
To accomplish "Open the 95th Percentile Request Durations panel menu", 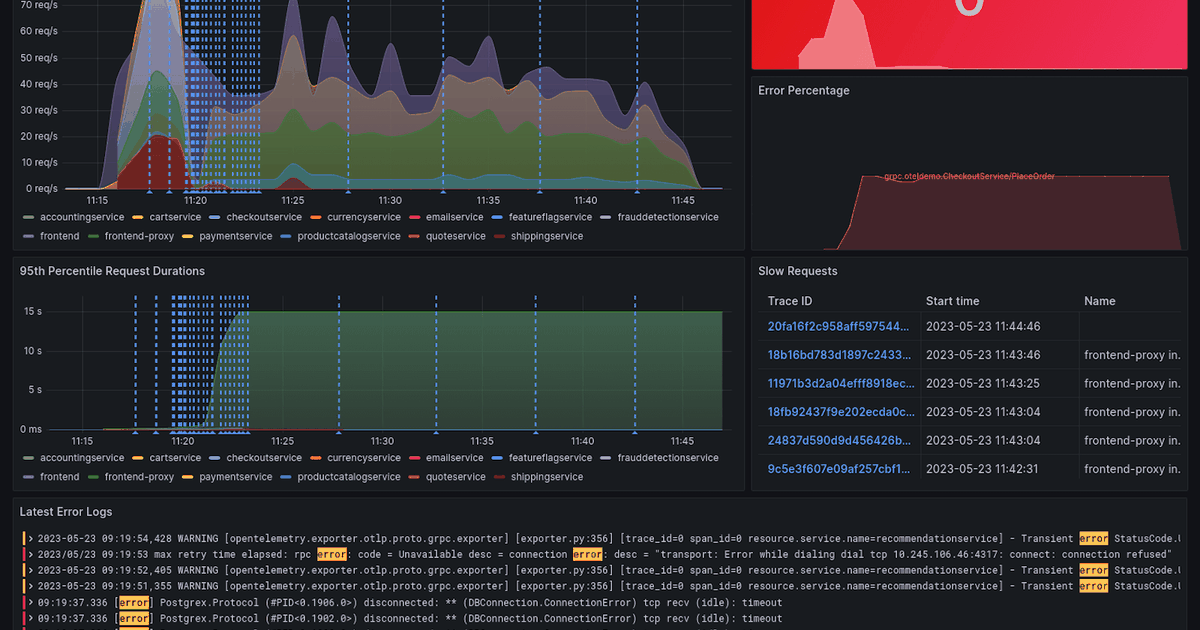I will click(112, 271).
